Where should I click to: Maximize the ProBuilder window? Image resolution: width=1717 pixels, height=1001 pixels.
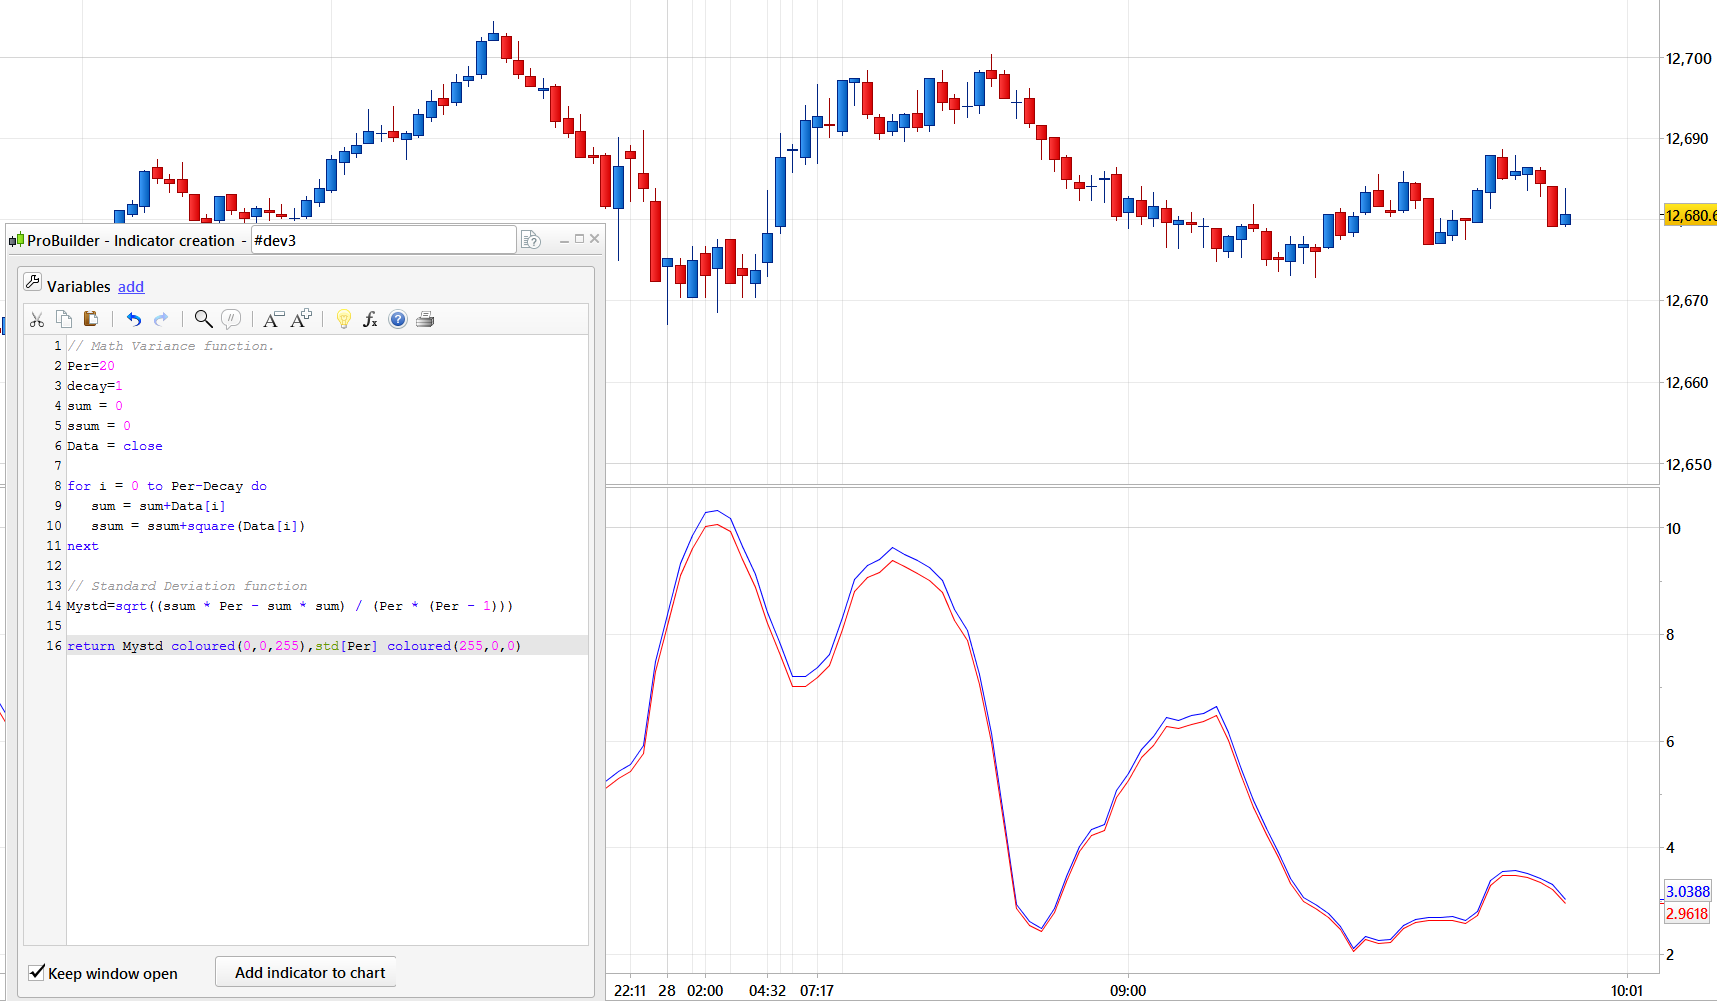579,239
